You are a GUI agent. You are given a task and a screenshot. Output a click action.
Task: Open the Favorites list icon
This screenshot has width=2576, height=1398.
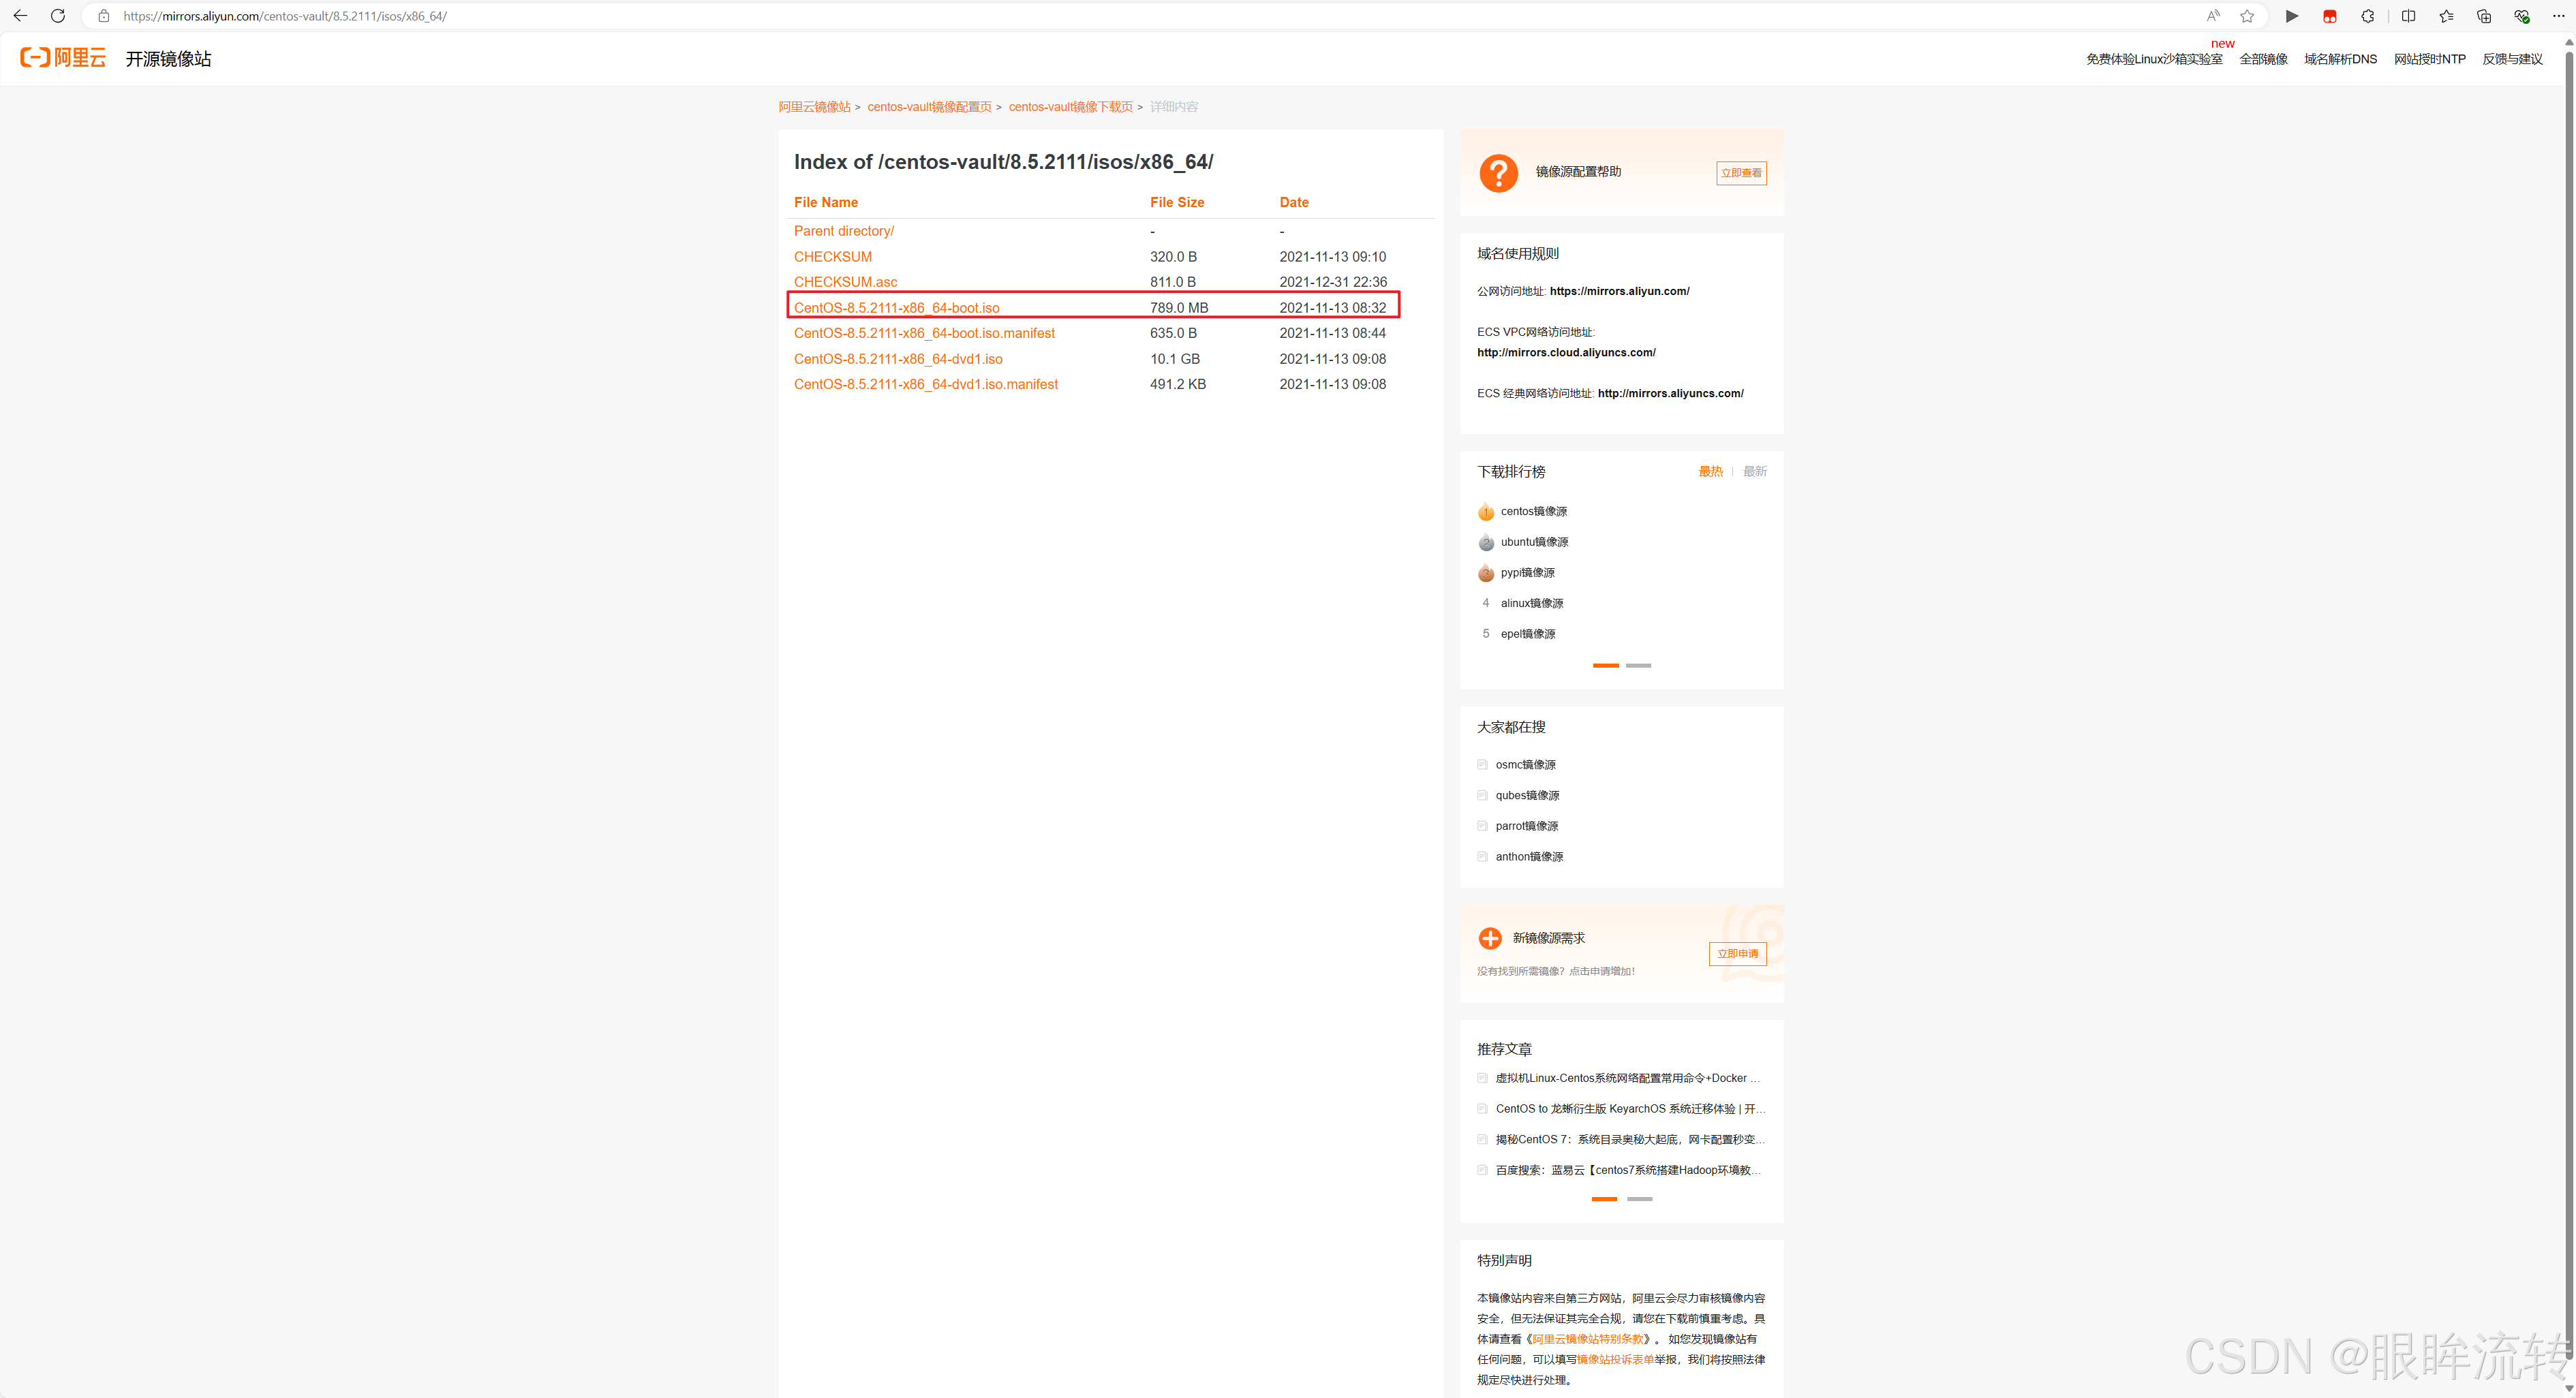tap(2446, 16)
